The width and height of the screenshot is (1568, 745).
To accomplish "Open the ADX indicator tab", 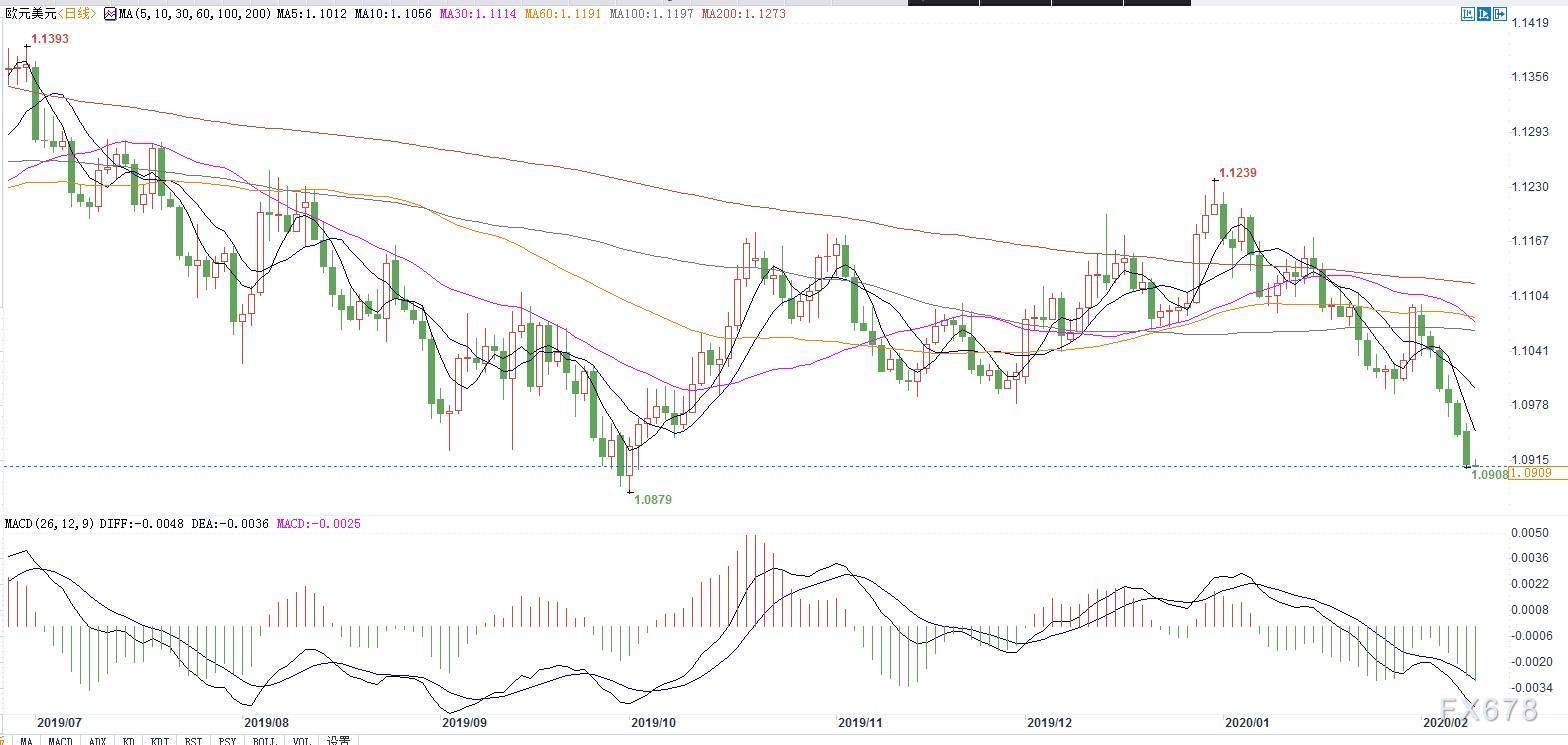I will tap(97, 741).
